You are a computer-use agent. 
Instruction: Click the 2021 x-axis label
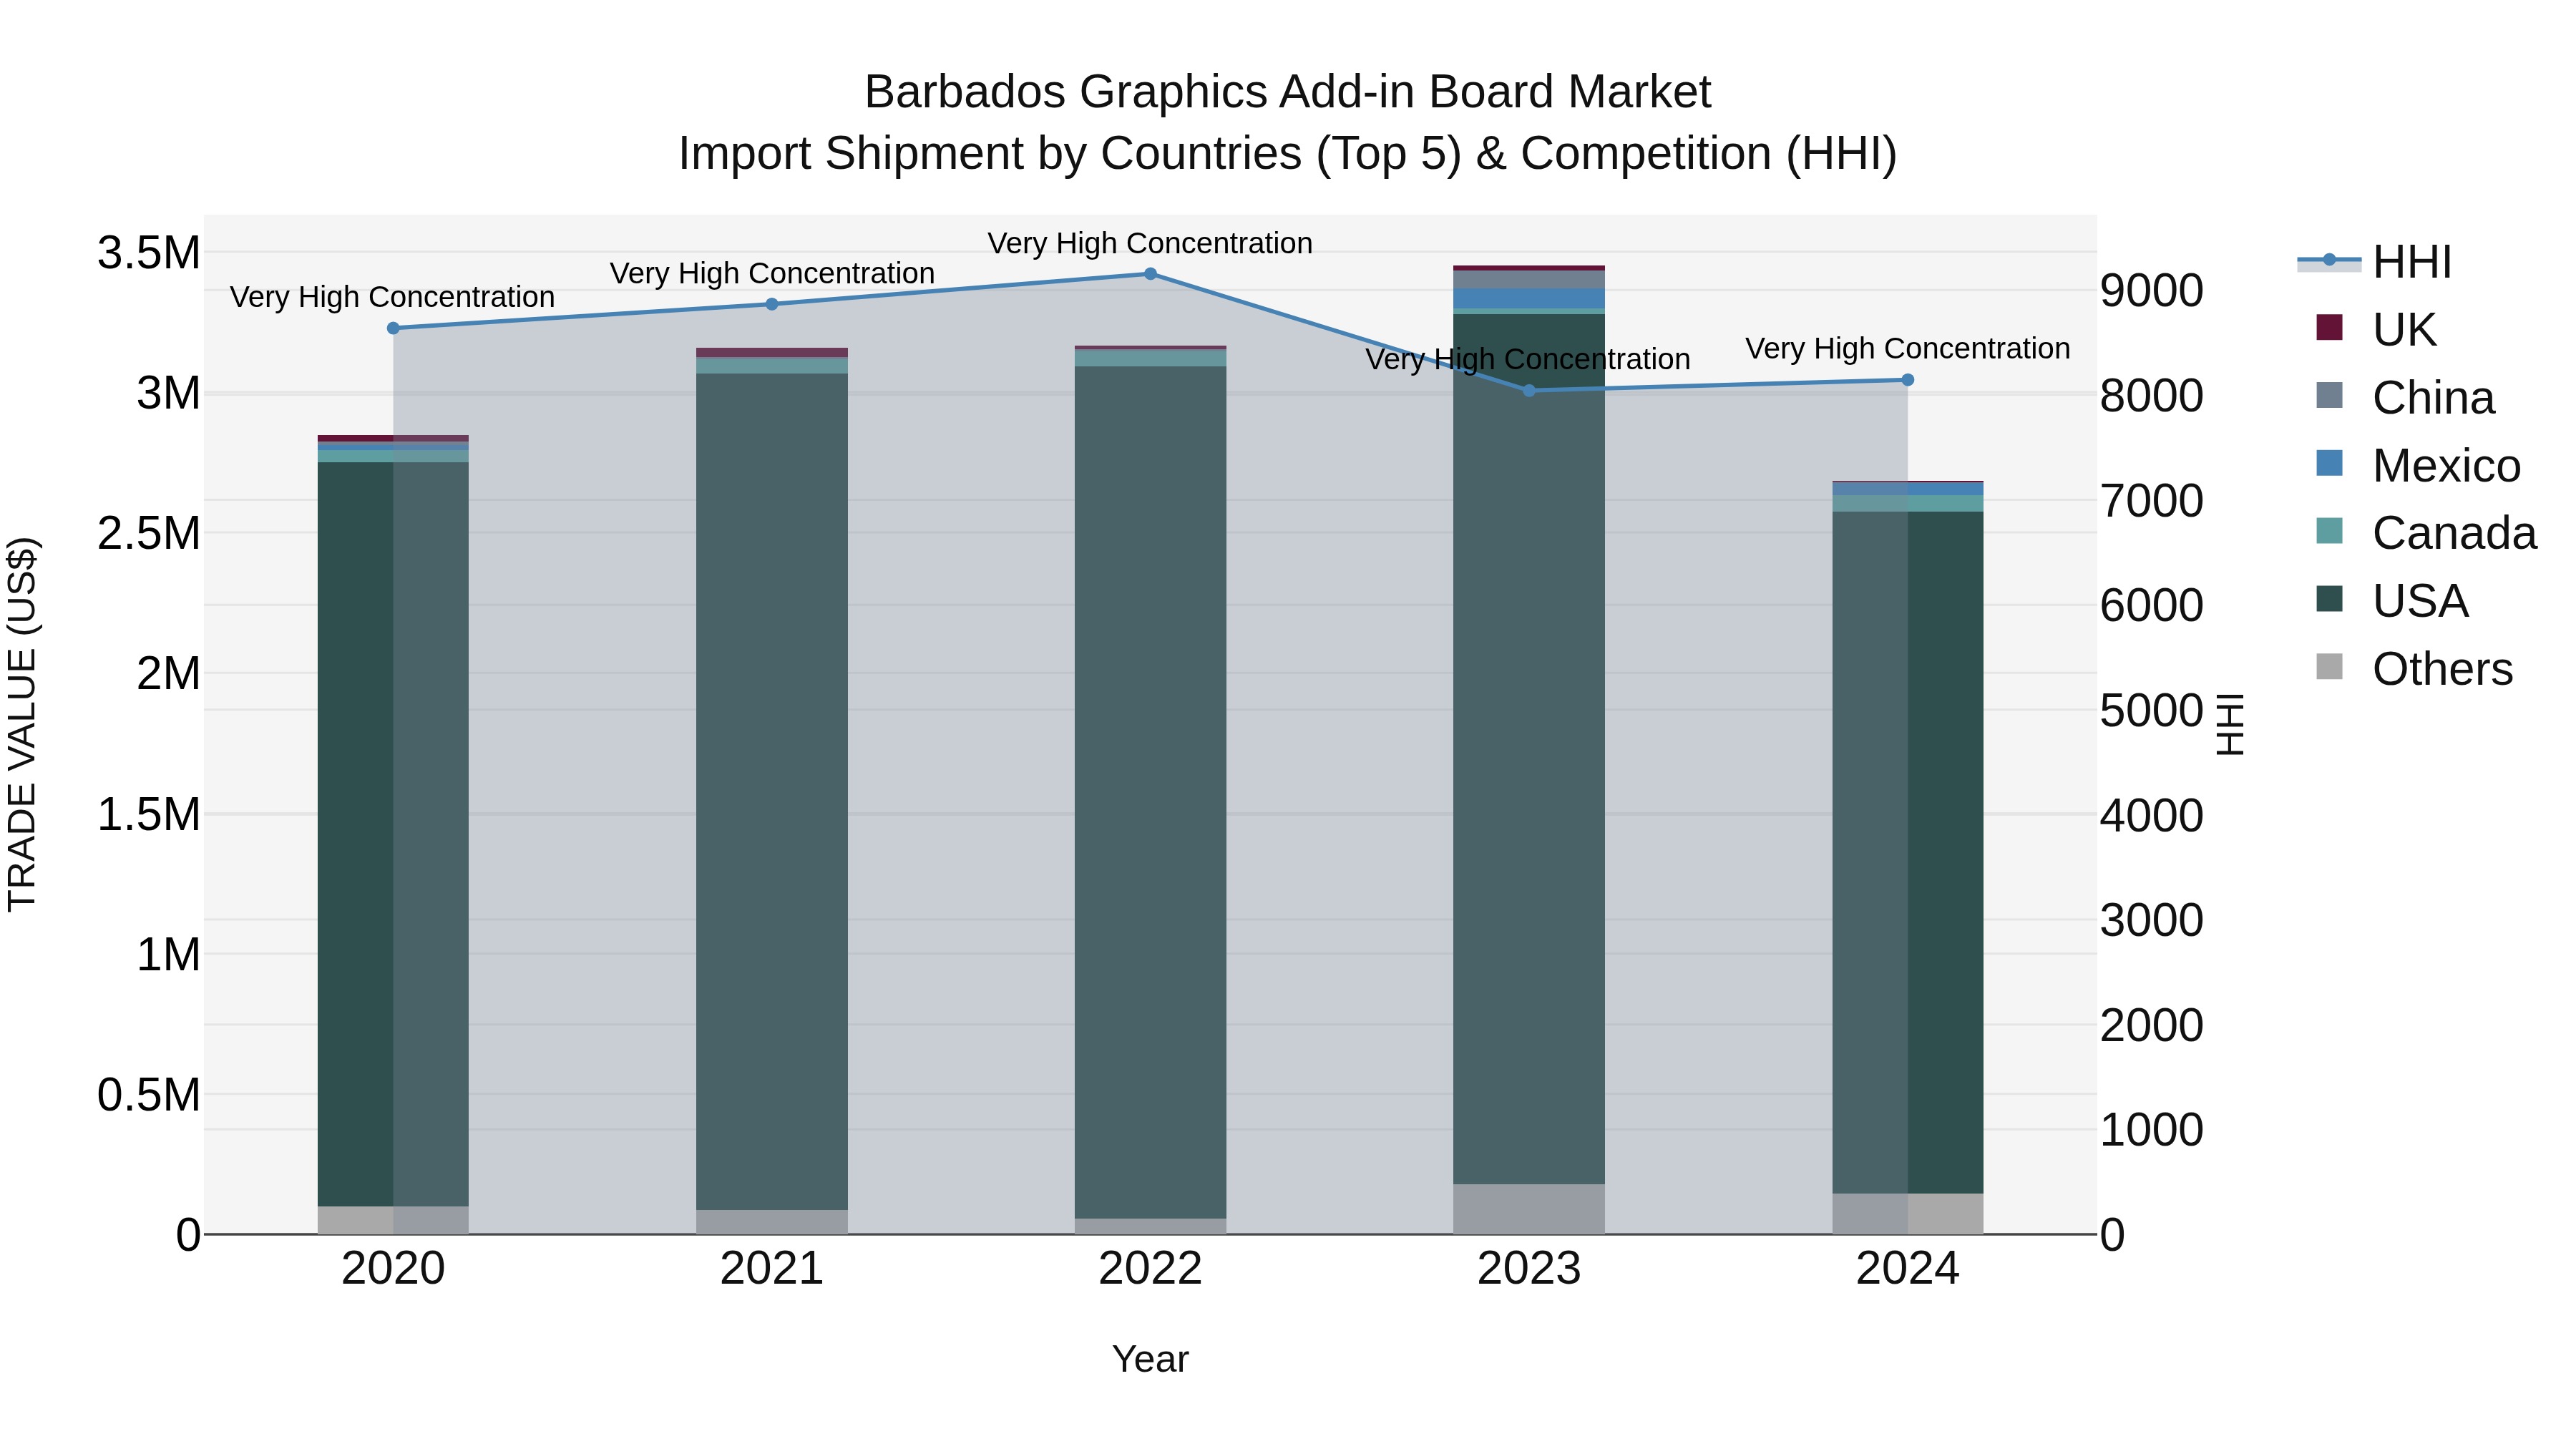point(772,1269)
